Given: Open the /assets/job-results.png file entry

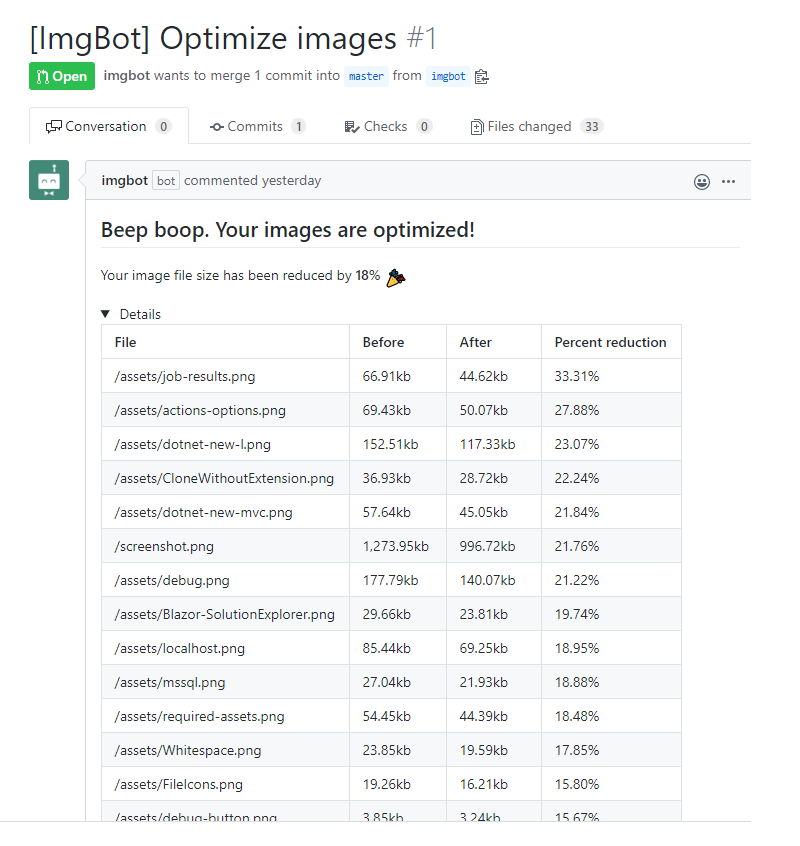Looking at the screenshot, I should pyautogui.click(x=187, y=376).
